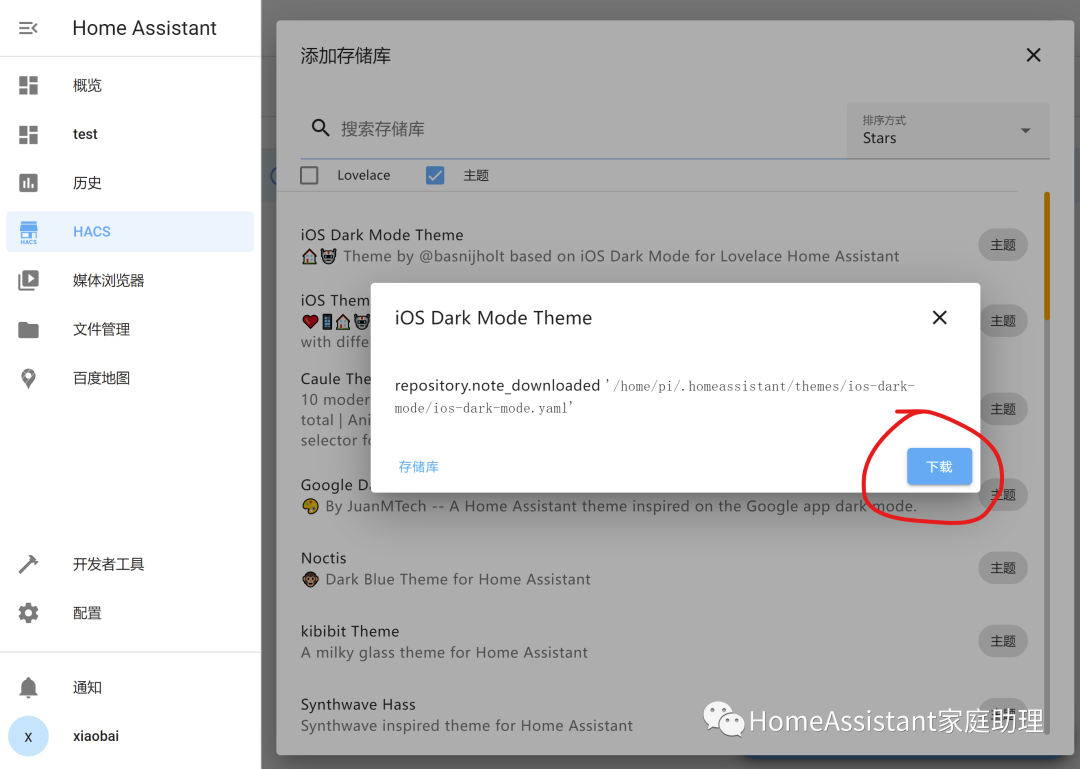Select 媒体浏览器 in the sidebar
The width and height of the screenshot is (1080, 769).
129,280
